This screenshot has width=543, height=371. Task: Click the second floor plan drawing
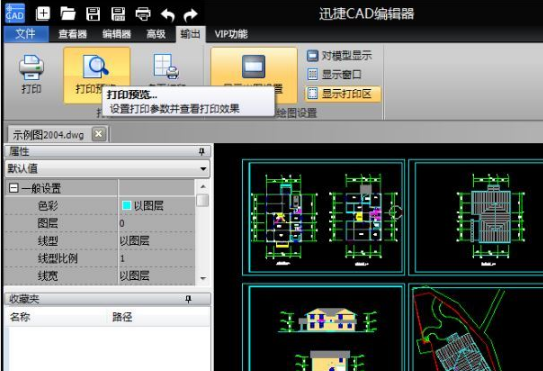(365, 220)
